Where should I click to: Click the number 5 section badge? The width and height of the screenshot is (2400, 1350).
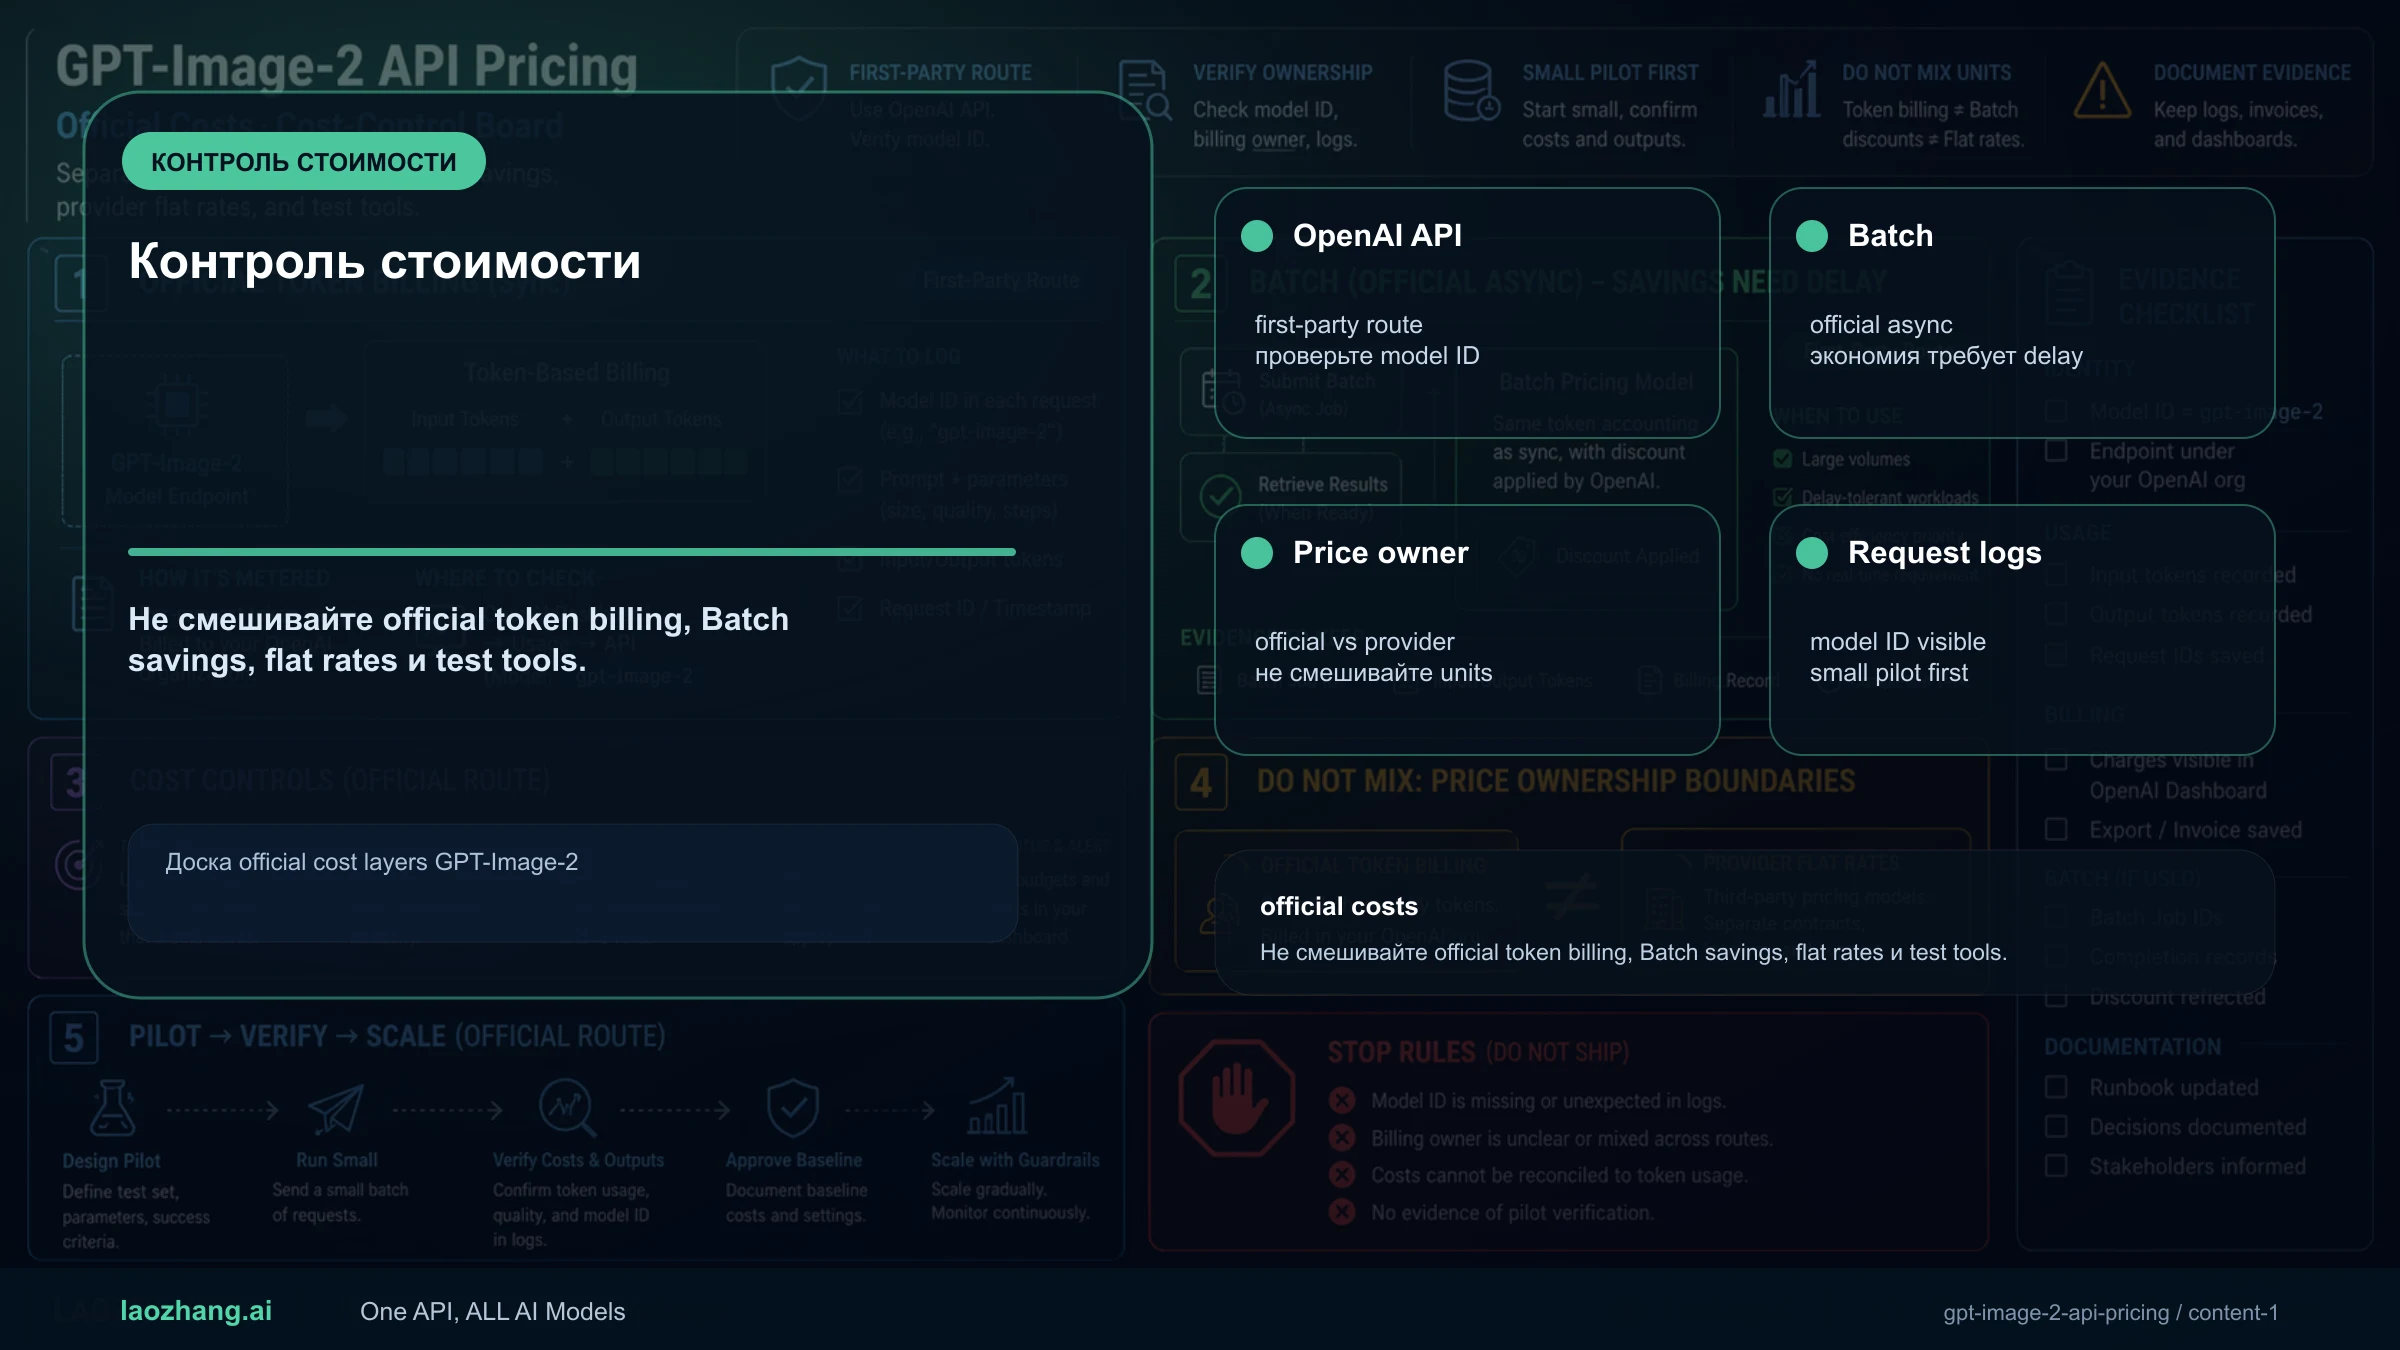tap(74, 1038)
